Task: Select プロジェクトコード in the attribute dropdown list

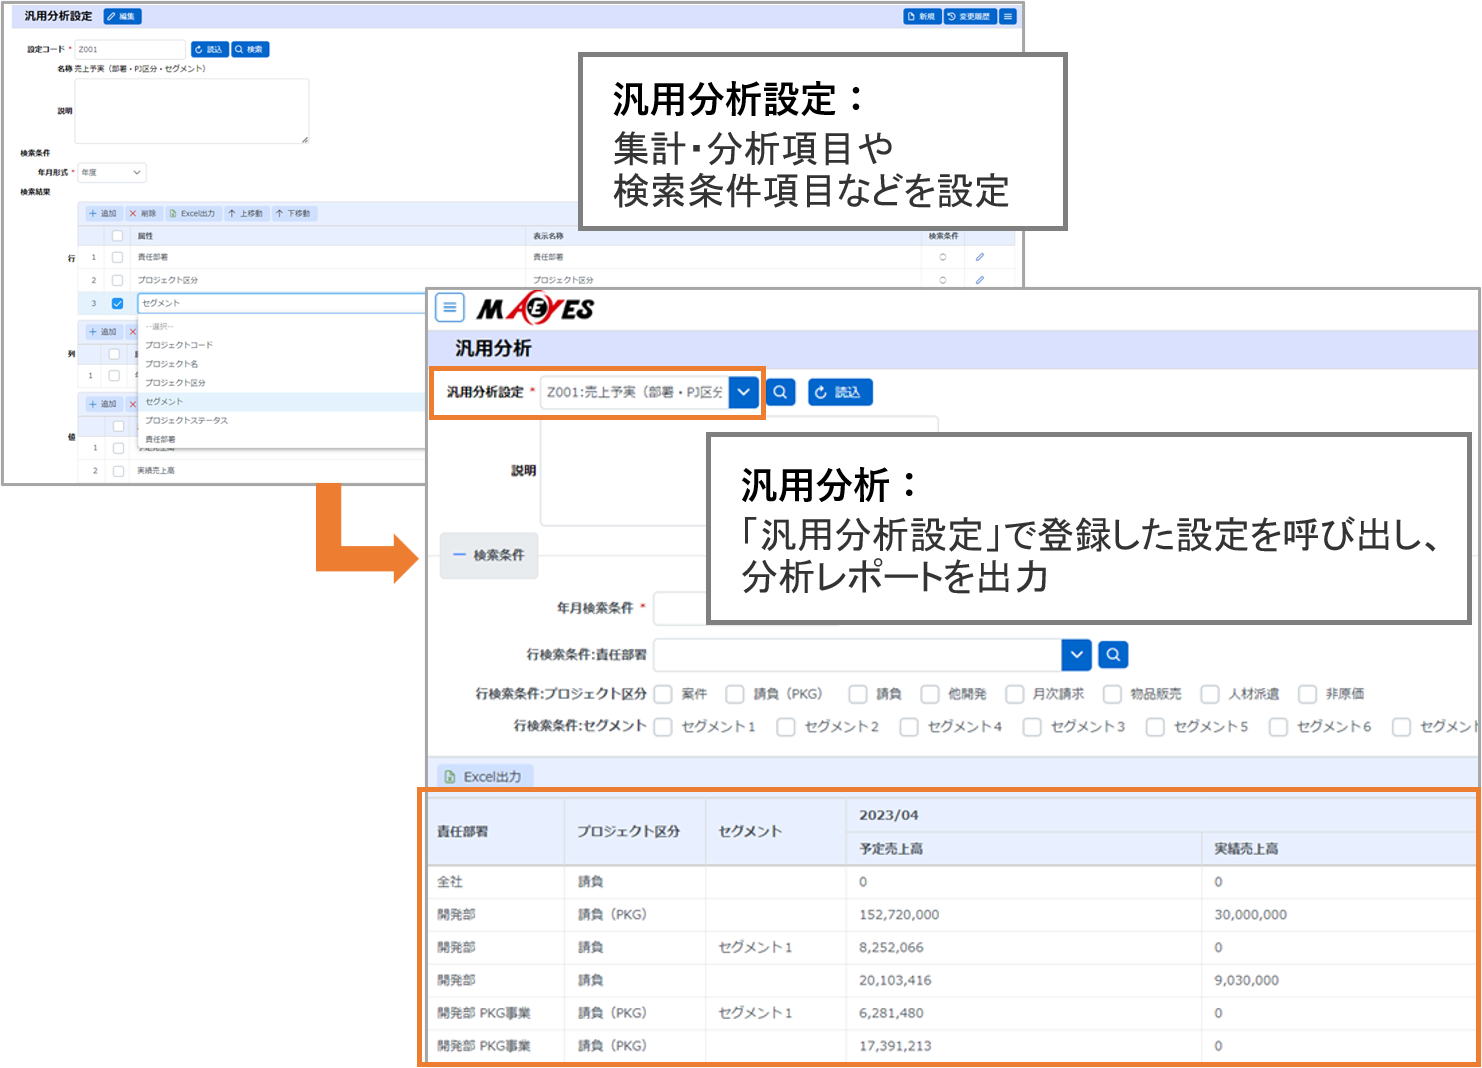Action: point(283,345)
